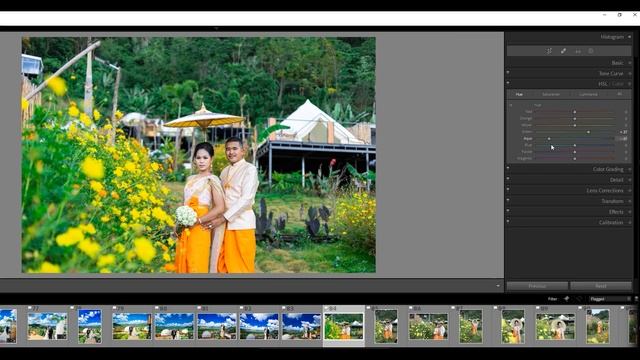
Task: Click the Previous button
Action: (537, 286)
